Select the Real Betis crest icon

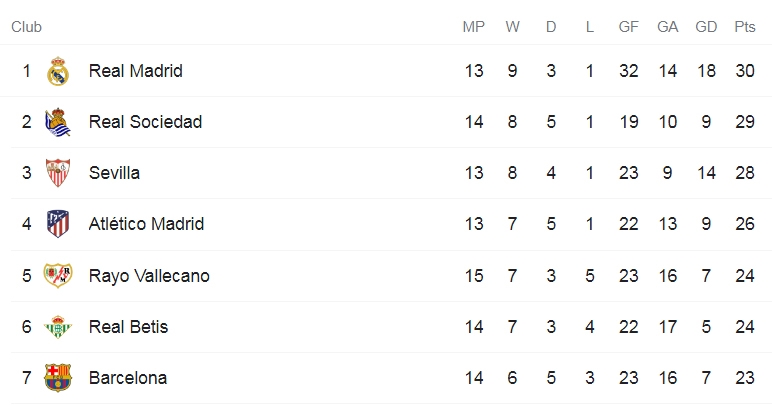(58, 327)
